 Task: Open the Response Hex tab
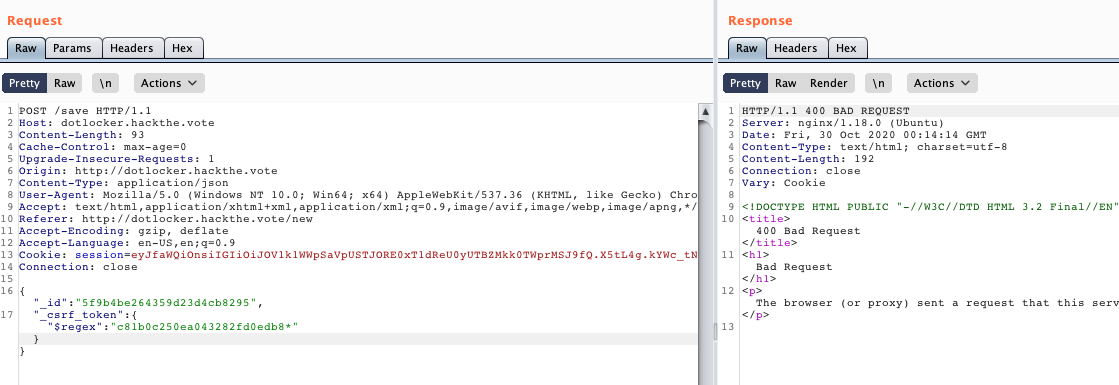pos(846,48)
